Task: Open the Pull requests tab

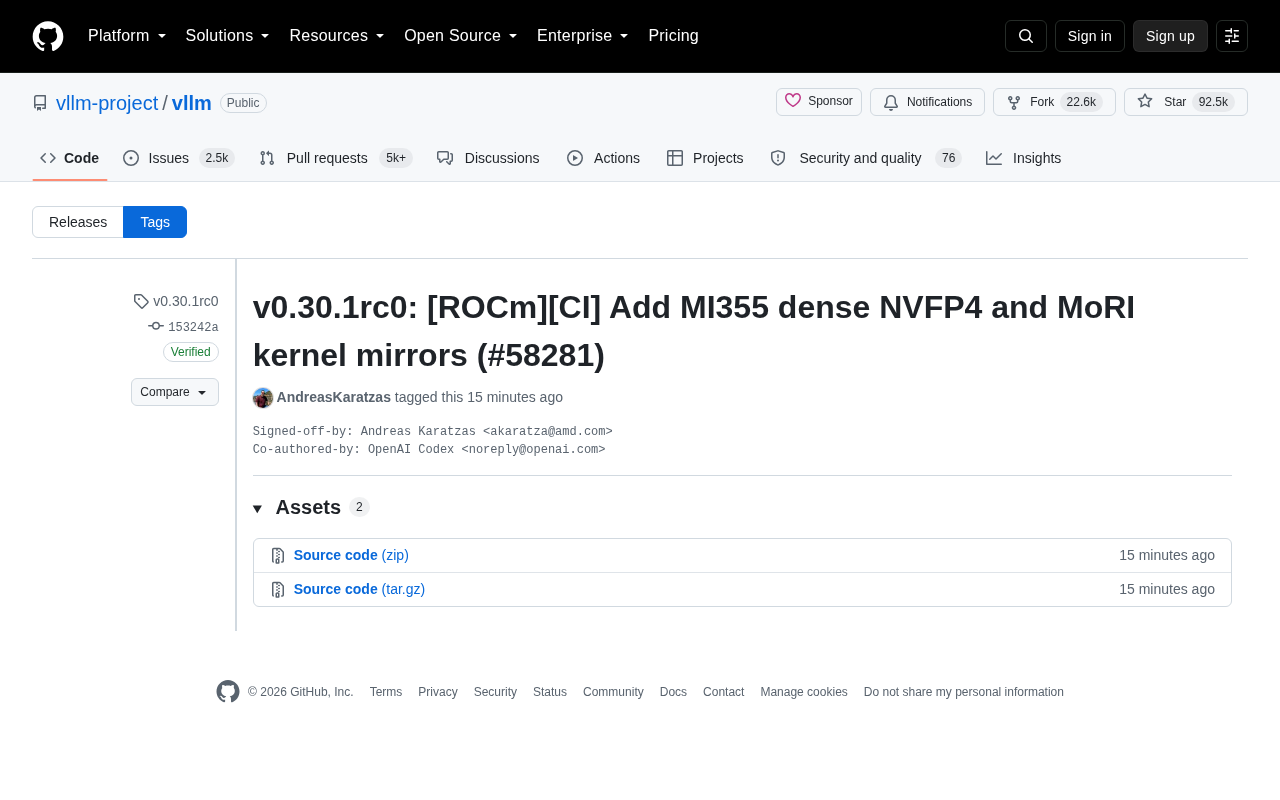Action: tap(335, 158)
